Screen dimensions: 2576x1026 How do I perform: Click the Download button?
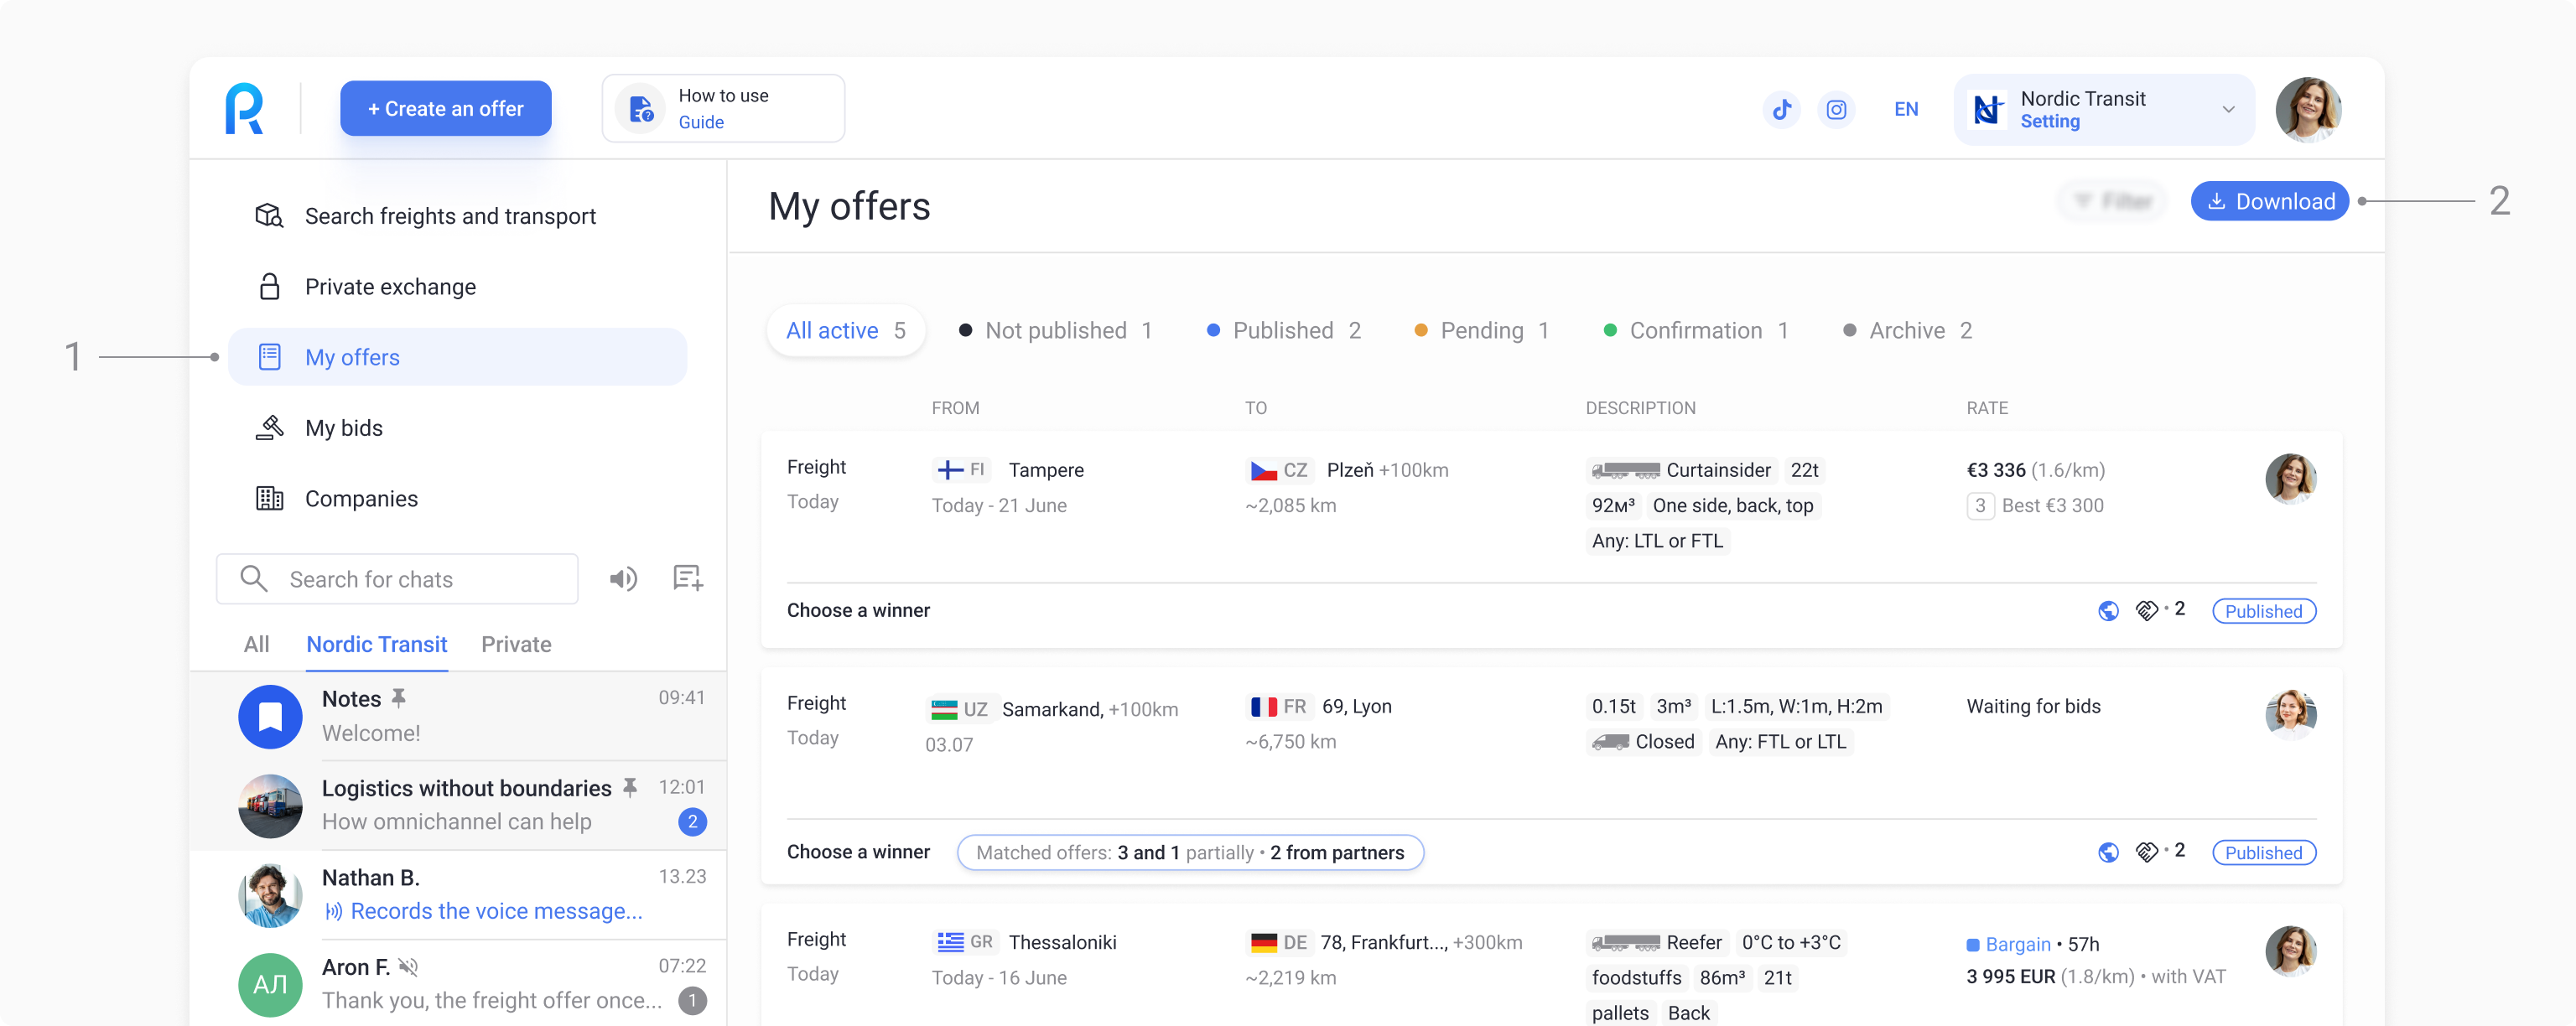point(2269,201)
